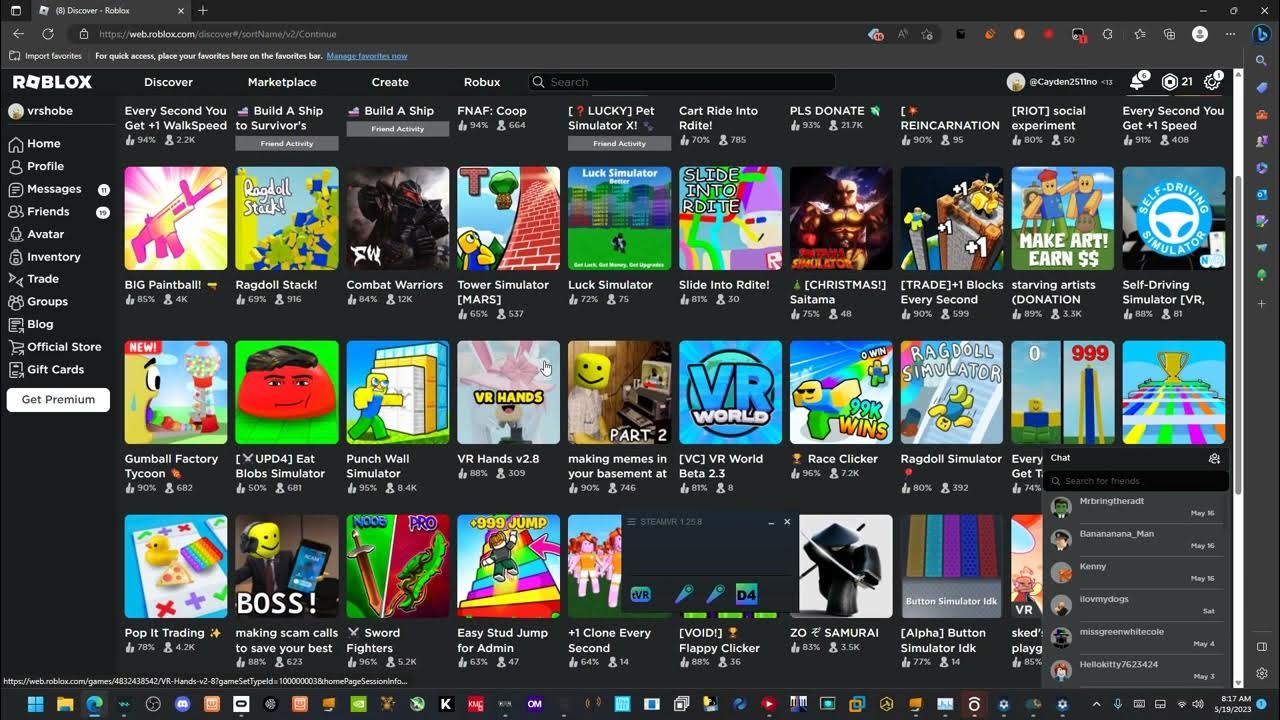
Task: Open chat with Banananana_Man
Action: click(x=1136, y=539)
